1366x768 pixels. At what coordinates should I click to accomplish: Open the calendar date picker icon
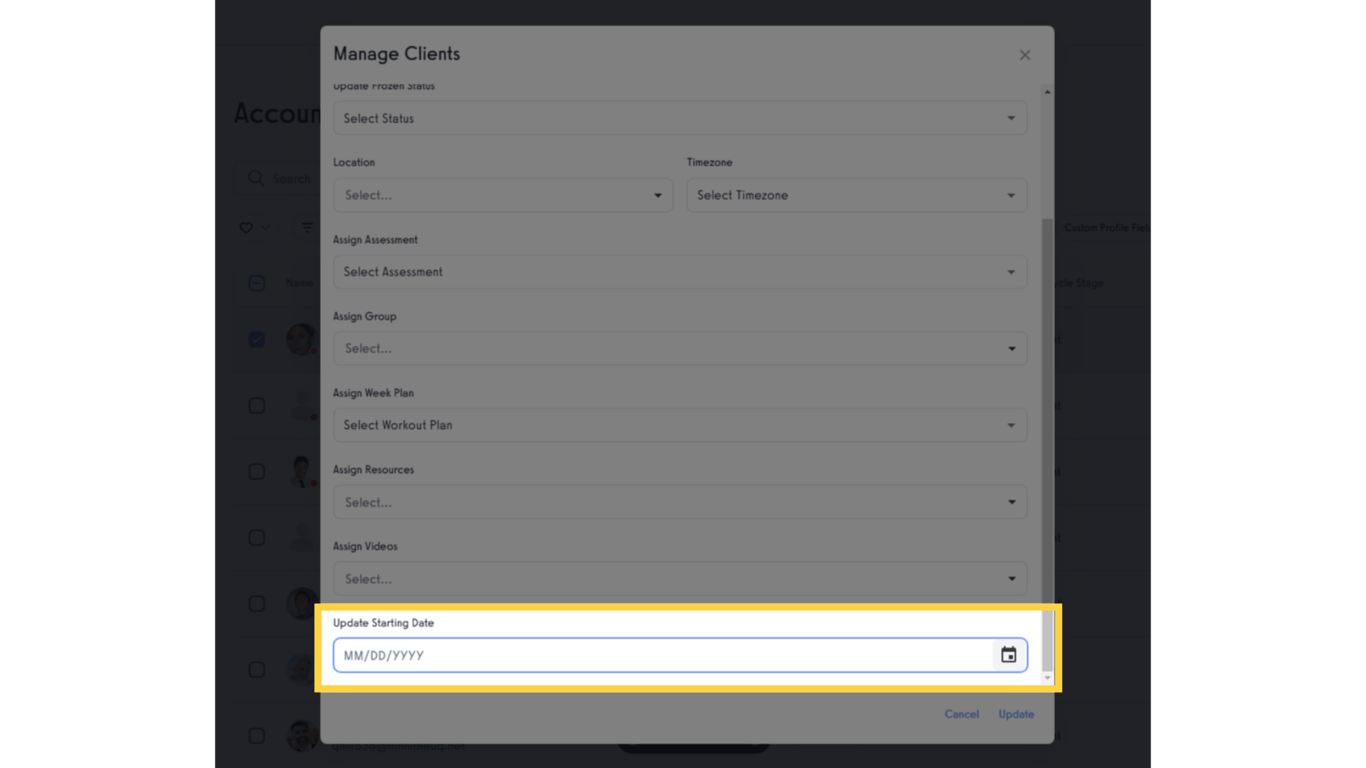1008,655
